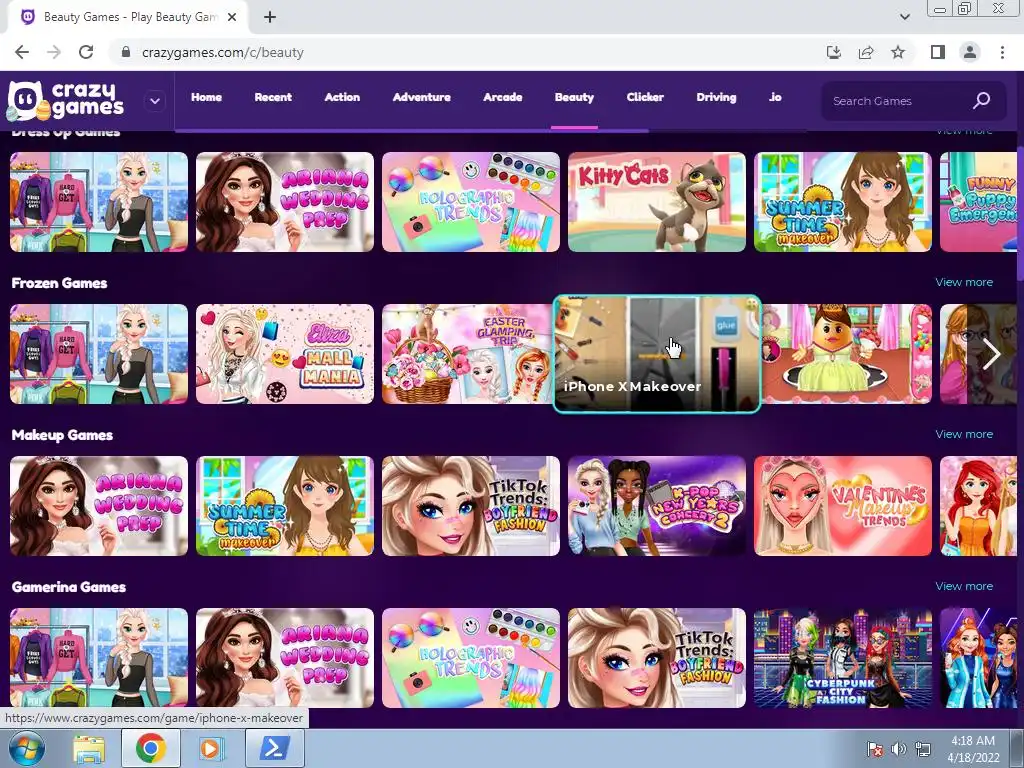This screenshot has width=1024, height=768.
Task: Open the PowerShell taskbar icon
Action: (x=274, y=748)
